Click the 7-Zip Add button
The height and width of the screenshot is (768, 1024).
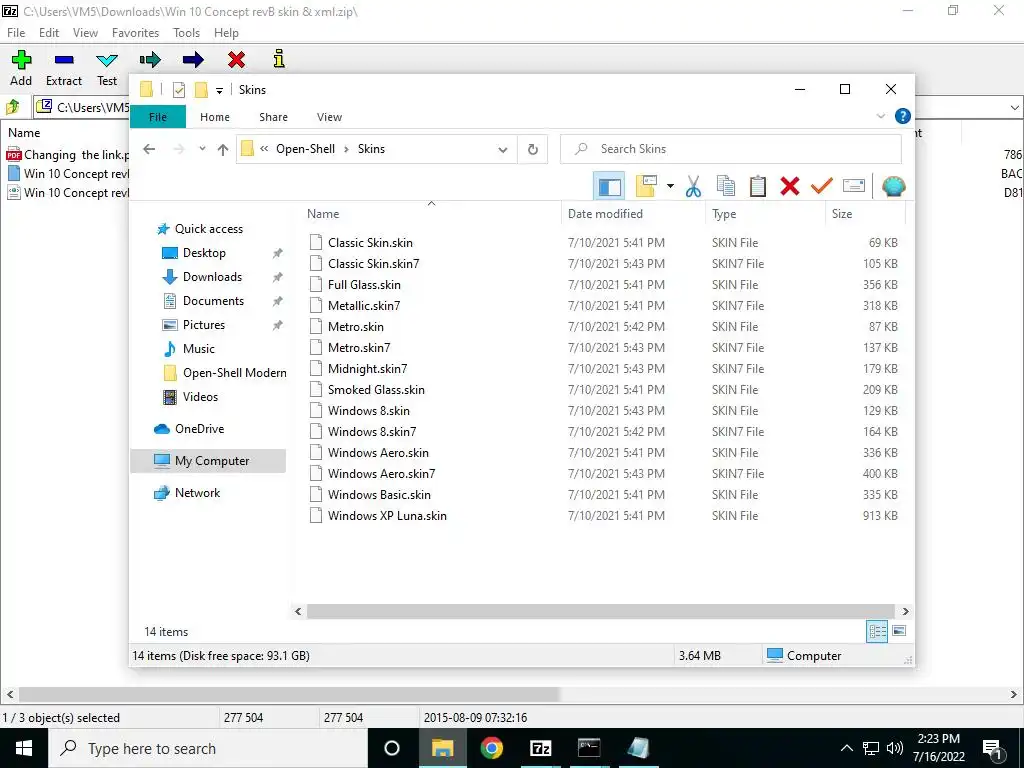pos(21,69)
